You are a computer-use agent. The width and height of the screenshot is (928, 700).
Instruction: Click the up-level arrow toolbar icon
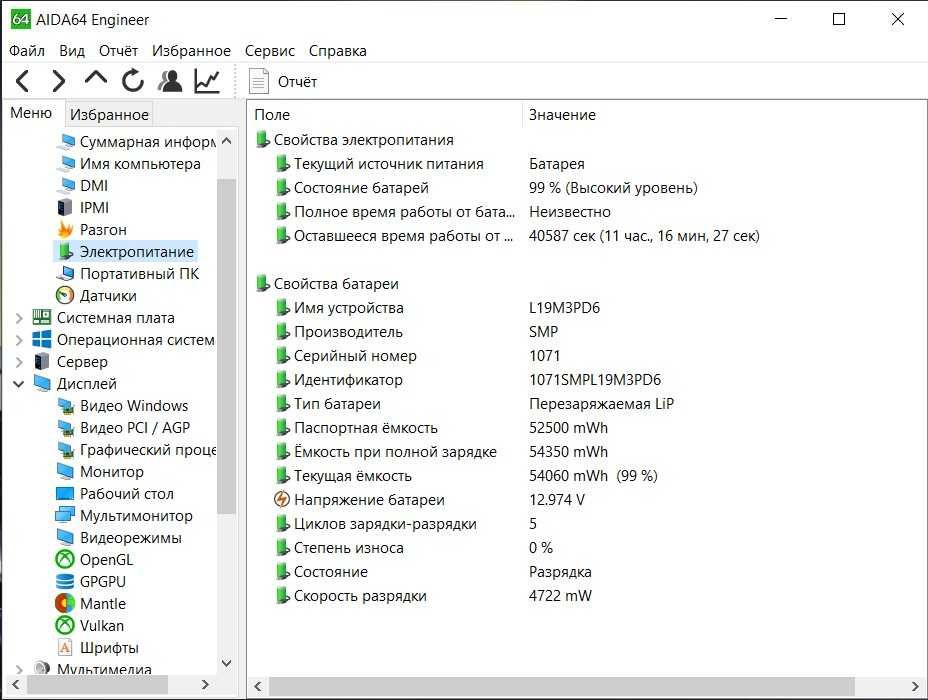tap(96, 78)
